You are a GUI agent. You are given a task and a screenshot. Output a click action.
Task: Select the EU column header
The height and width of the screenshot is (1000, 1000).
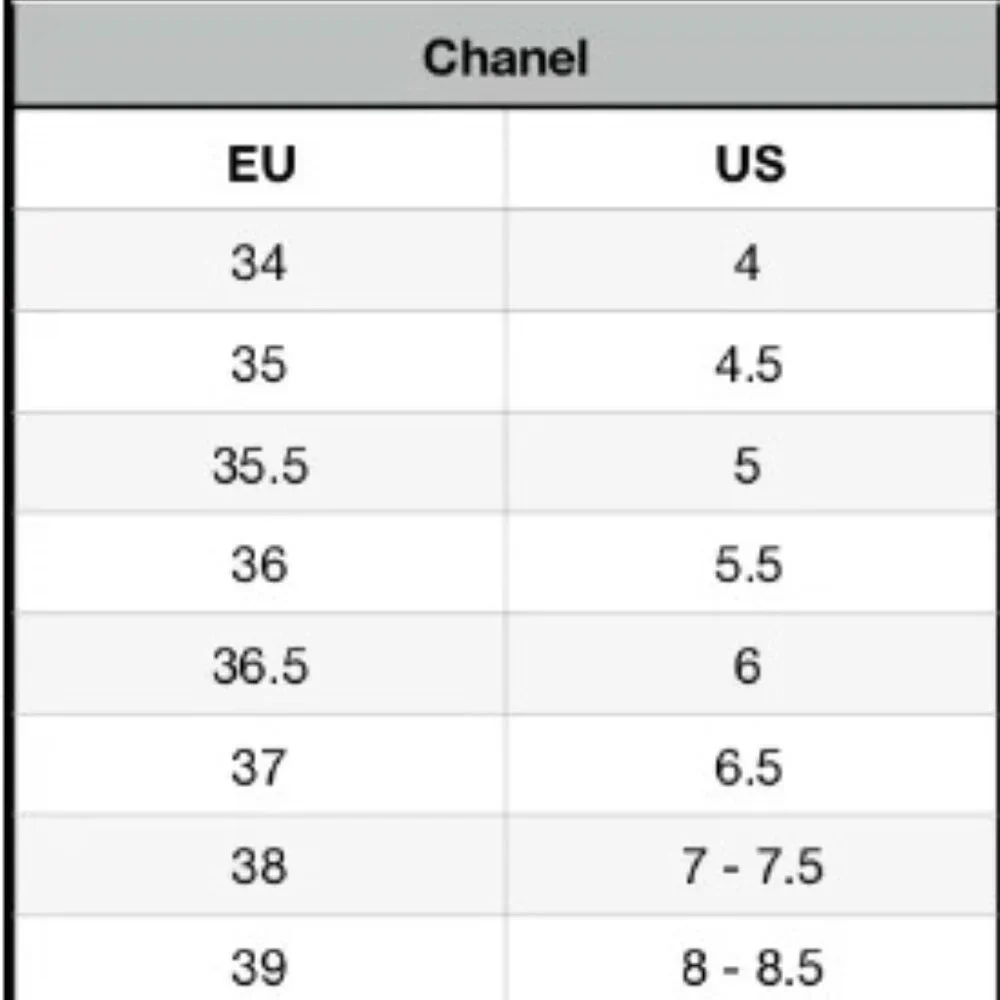[x=261, y=163]
